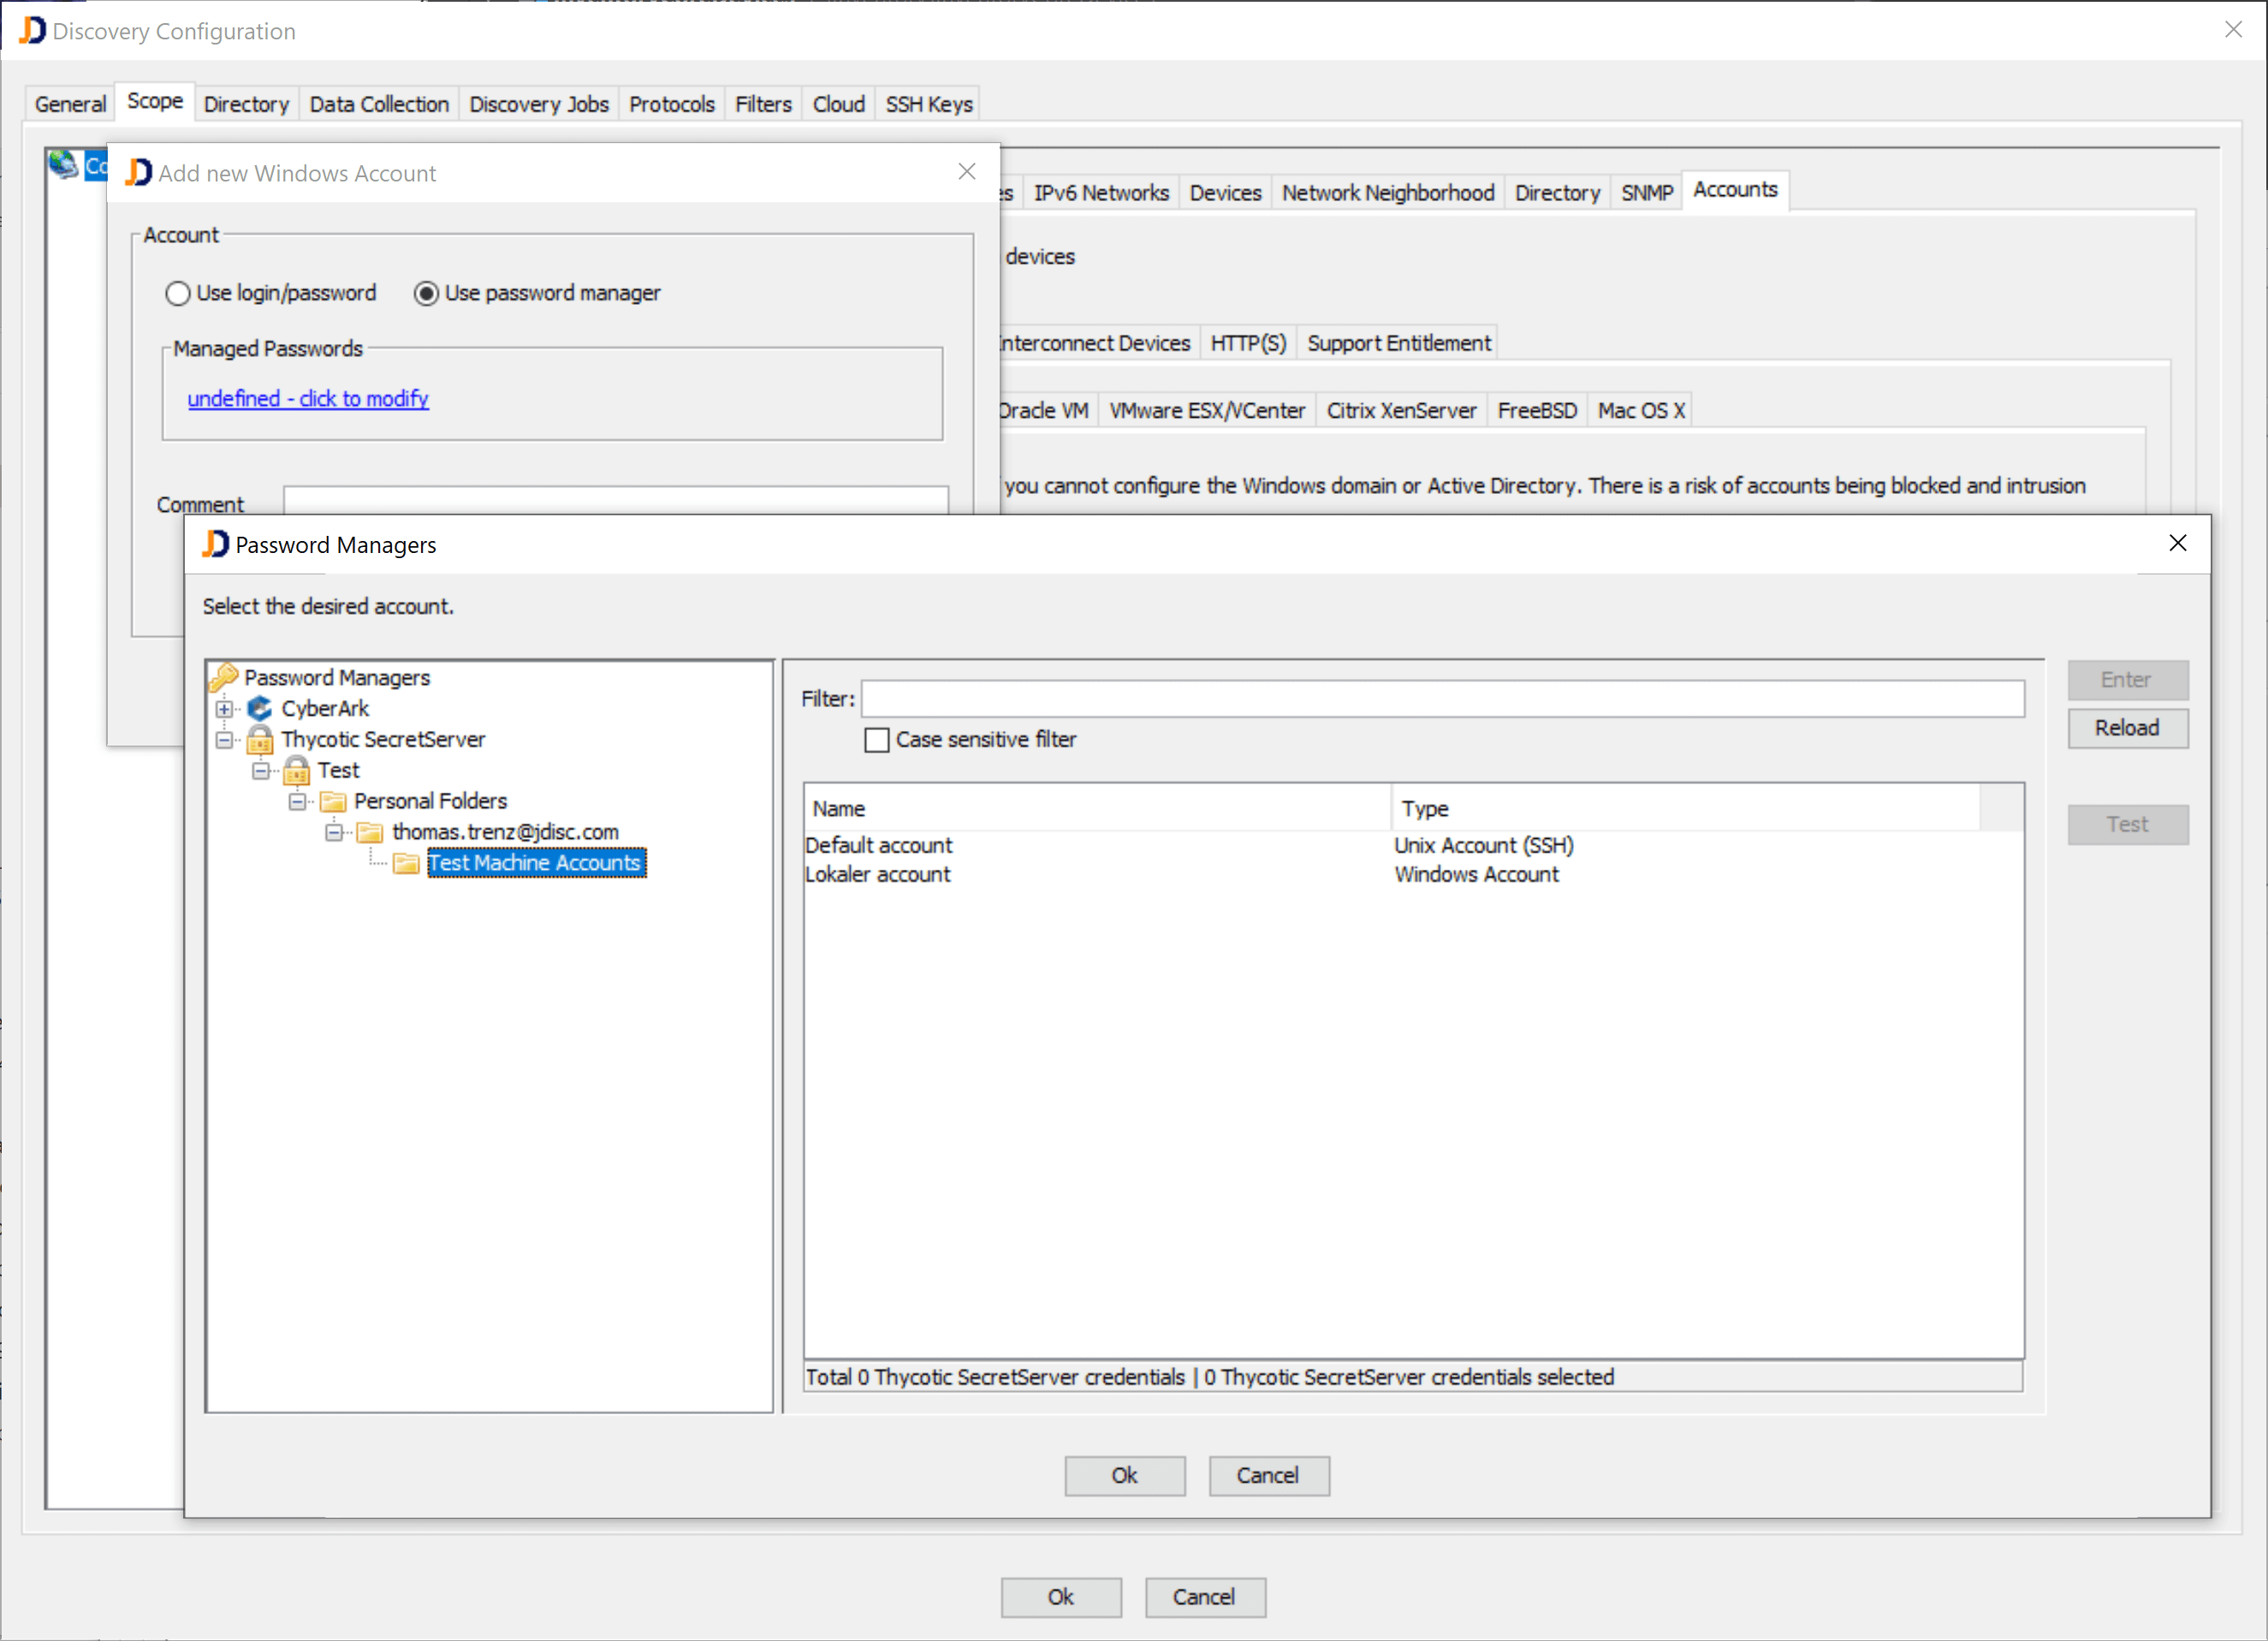Click the Reload button
The width and height of the screenshot is (2268, 1641).
(2127, 728)
